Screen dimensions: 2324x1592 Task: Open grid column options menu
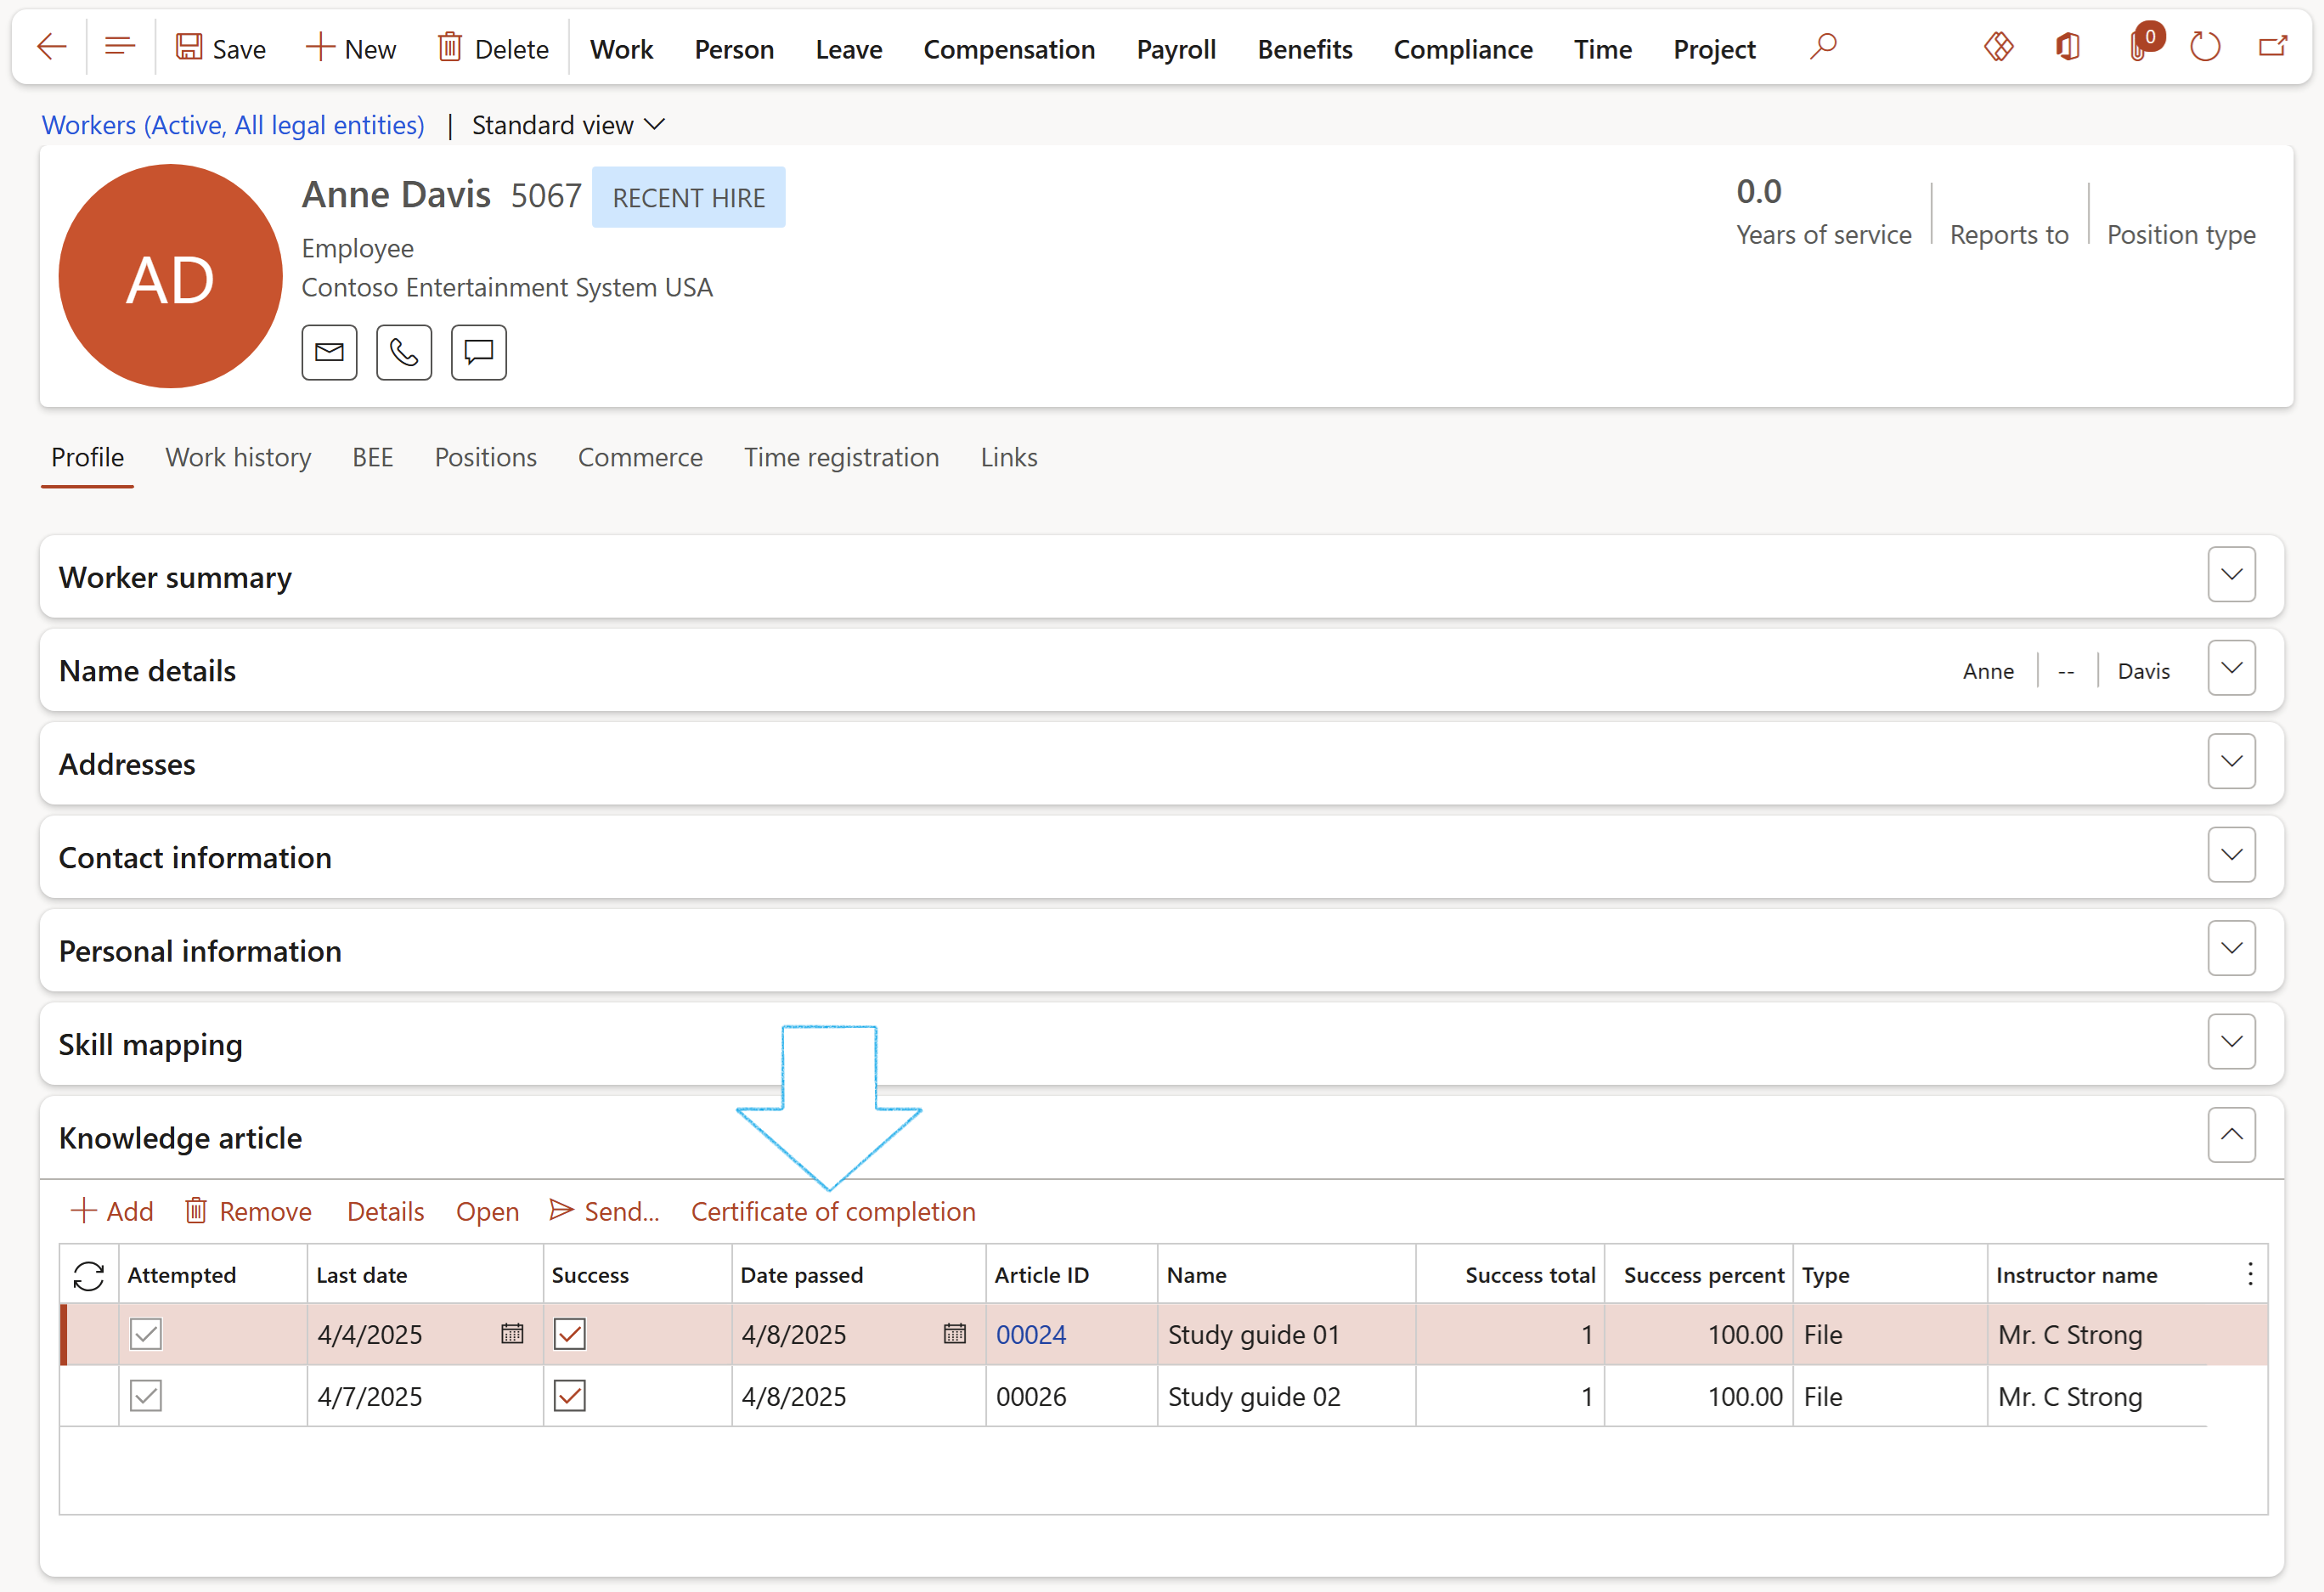coord(2250,1274)
